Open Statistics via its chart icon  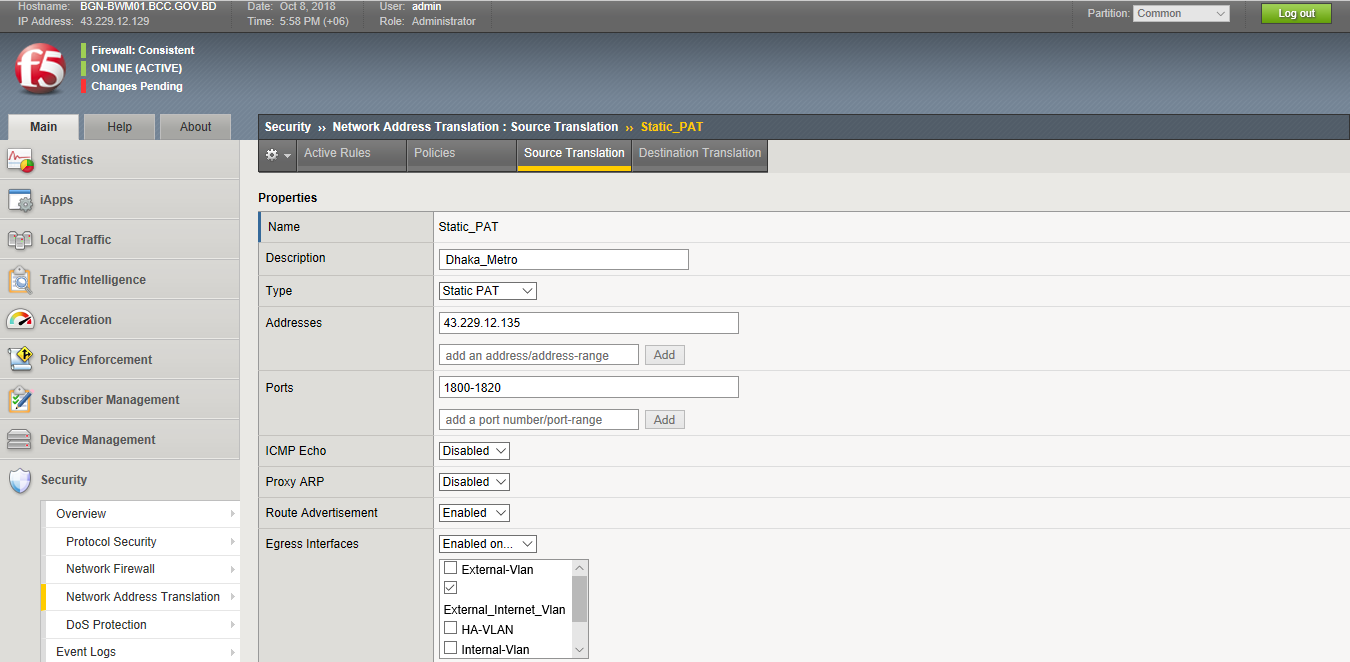tap(20, 160)
